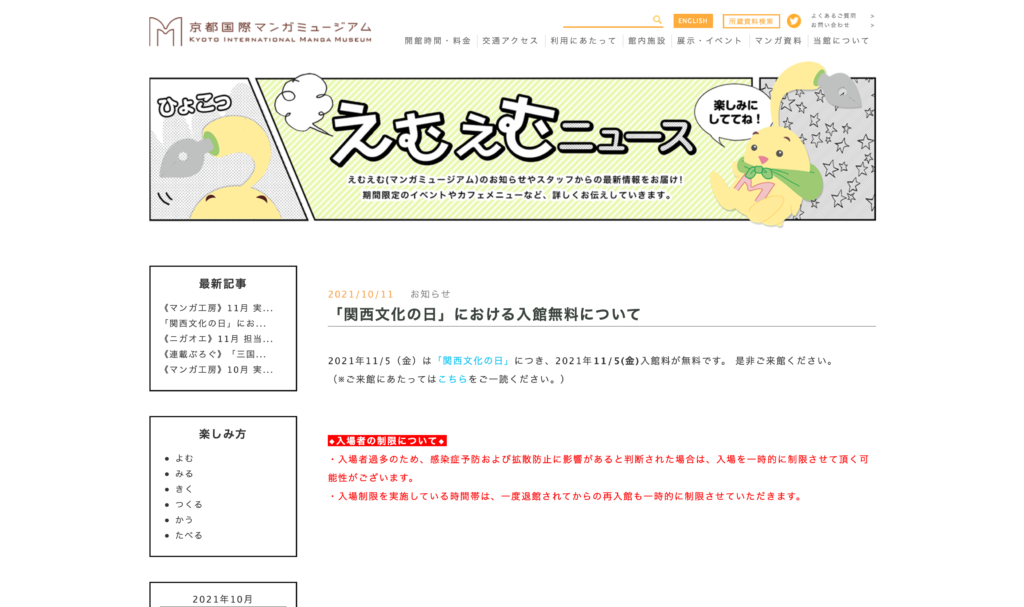The image size is (1024, 607).
Task: Select the つくる category
Action: 189,504
